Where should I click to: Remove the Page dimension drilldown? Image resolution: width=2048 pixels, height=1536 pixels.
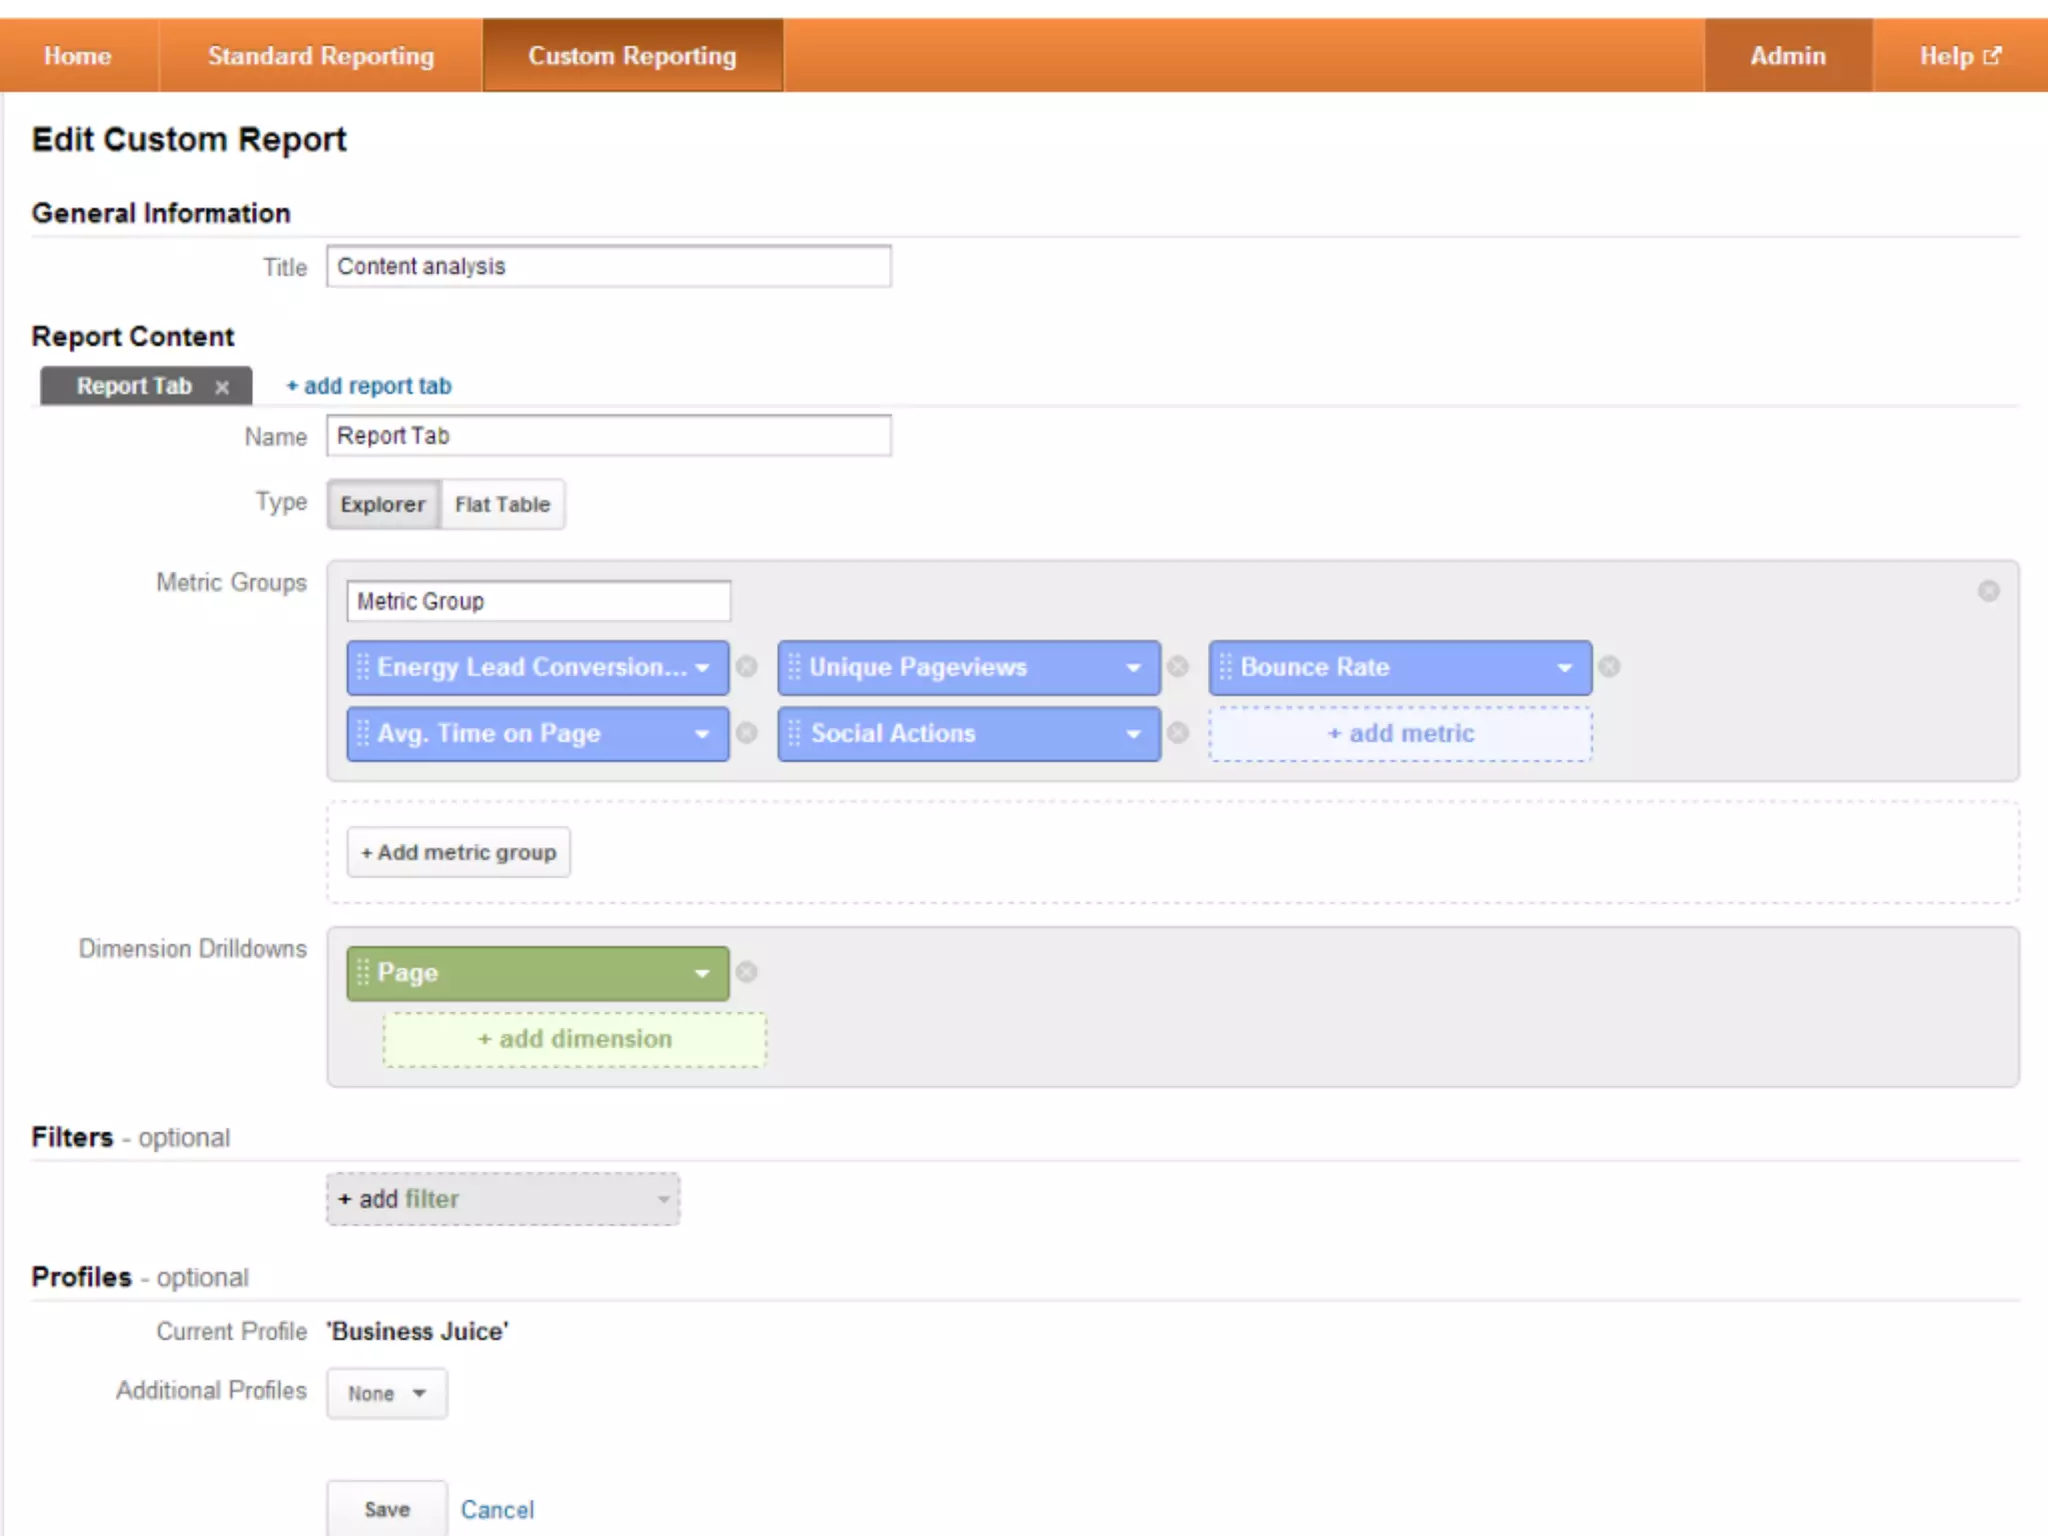pos(746,972)
